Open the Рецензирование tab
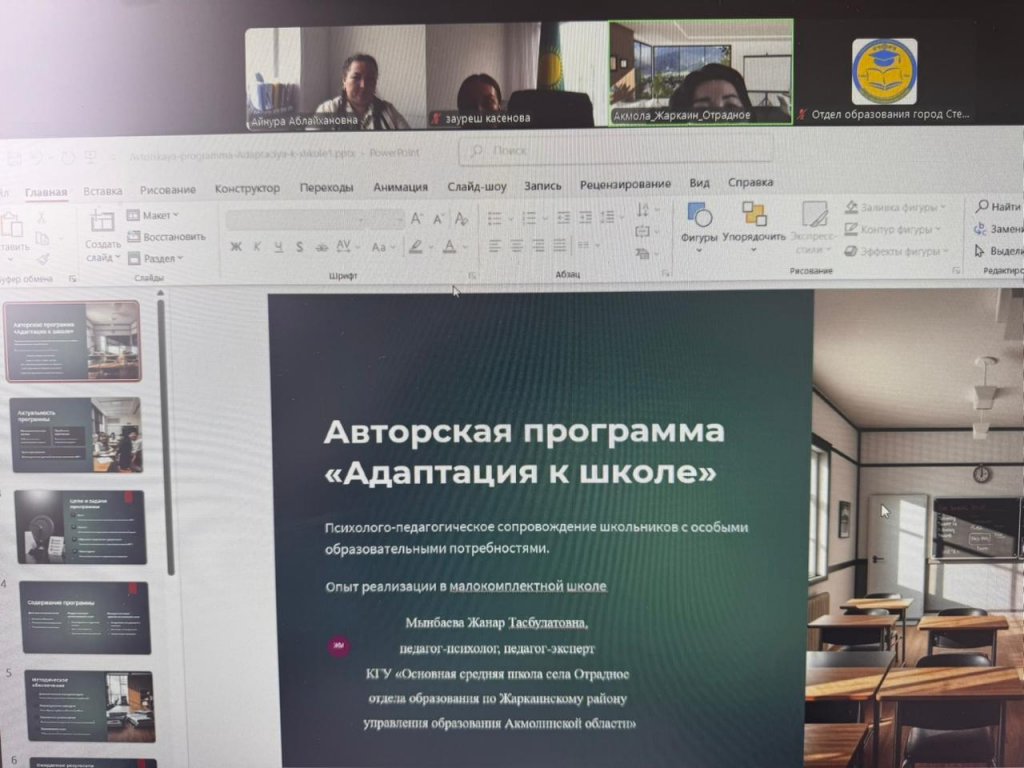The width and height of the screenshot is (1024, 768). 626,184
